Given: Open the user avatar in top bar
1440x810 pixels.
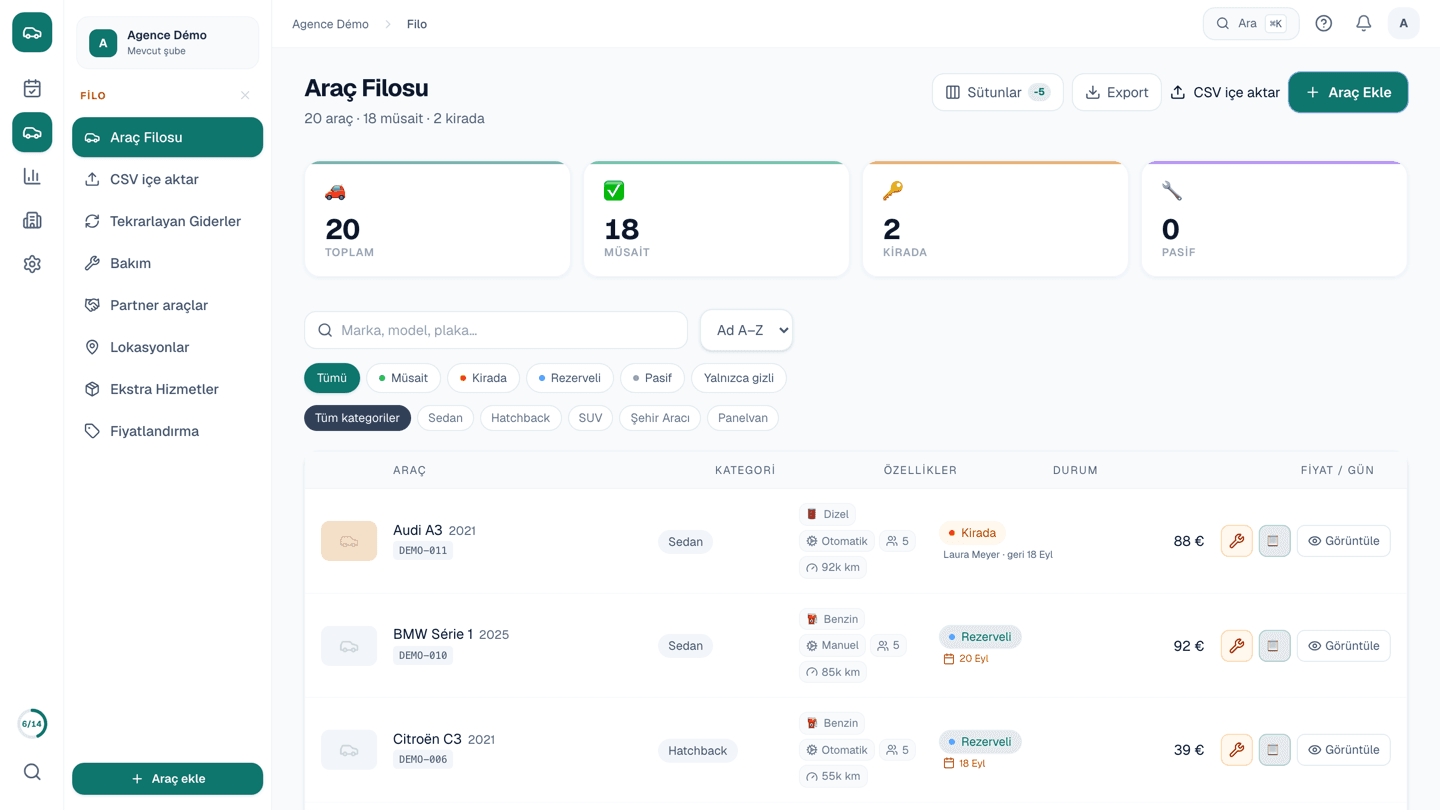Looking at the screenshot, I should point(1403,24).
